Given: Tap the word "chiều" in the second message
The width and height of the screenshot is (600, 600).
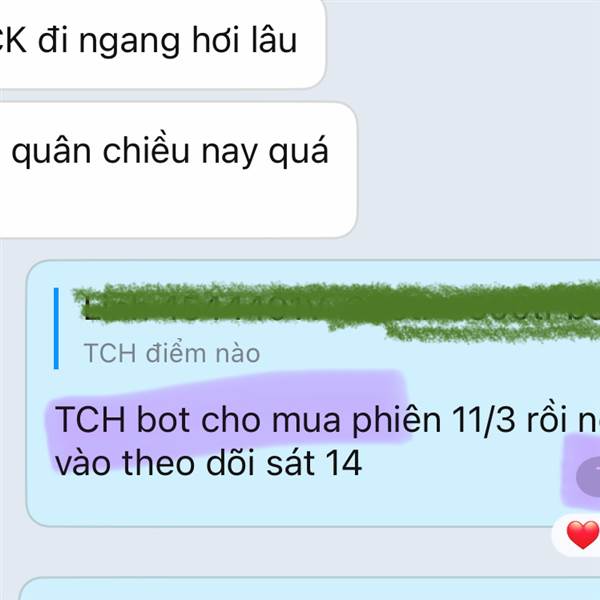Looking at the screenshot, I should click(146, 150).
